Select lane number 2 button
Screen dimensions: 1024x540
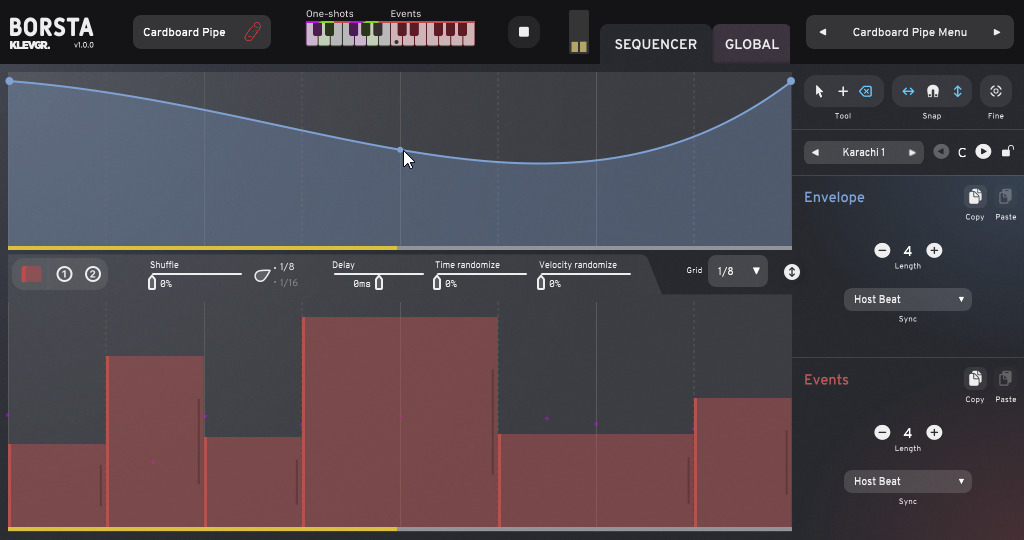[93, 274]
